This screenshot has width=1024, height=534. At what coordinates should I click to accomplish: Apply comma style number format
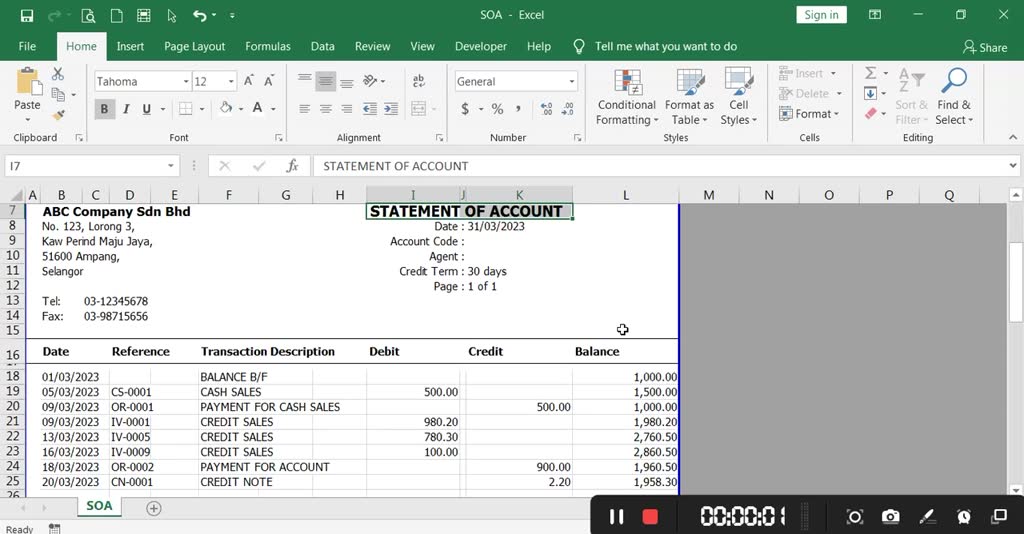point(518,109)
